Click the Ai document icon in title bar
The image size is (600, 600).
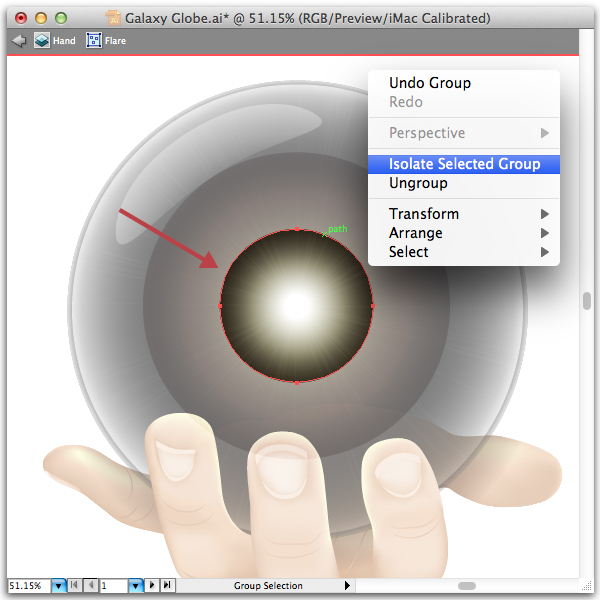pyautogui.click(x=113, y=18)
